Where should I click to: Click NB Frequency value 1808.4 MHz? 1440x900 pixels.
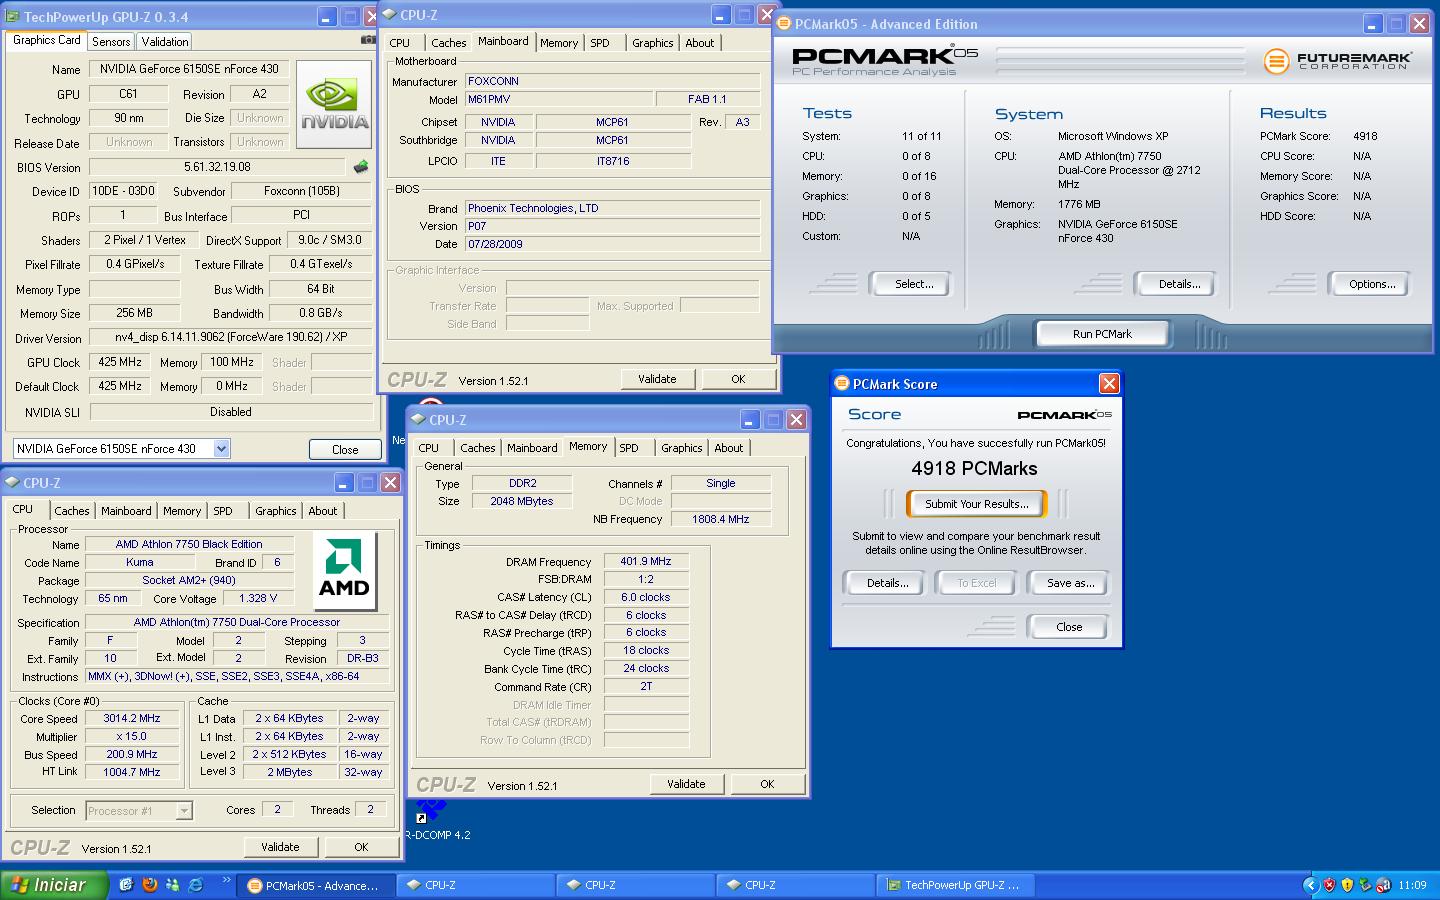pos(721,519)
